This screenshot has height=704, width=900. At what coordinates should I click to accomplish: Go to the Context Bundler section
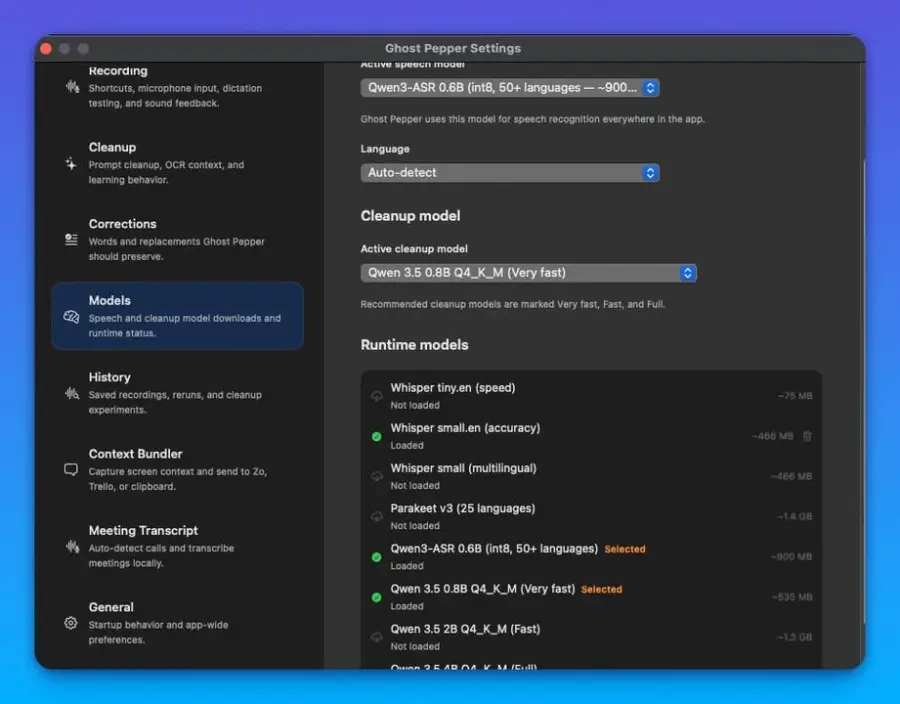[177, 469]
